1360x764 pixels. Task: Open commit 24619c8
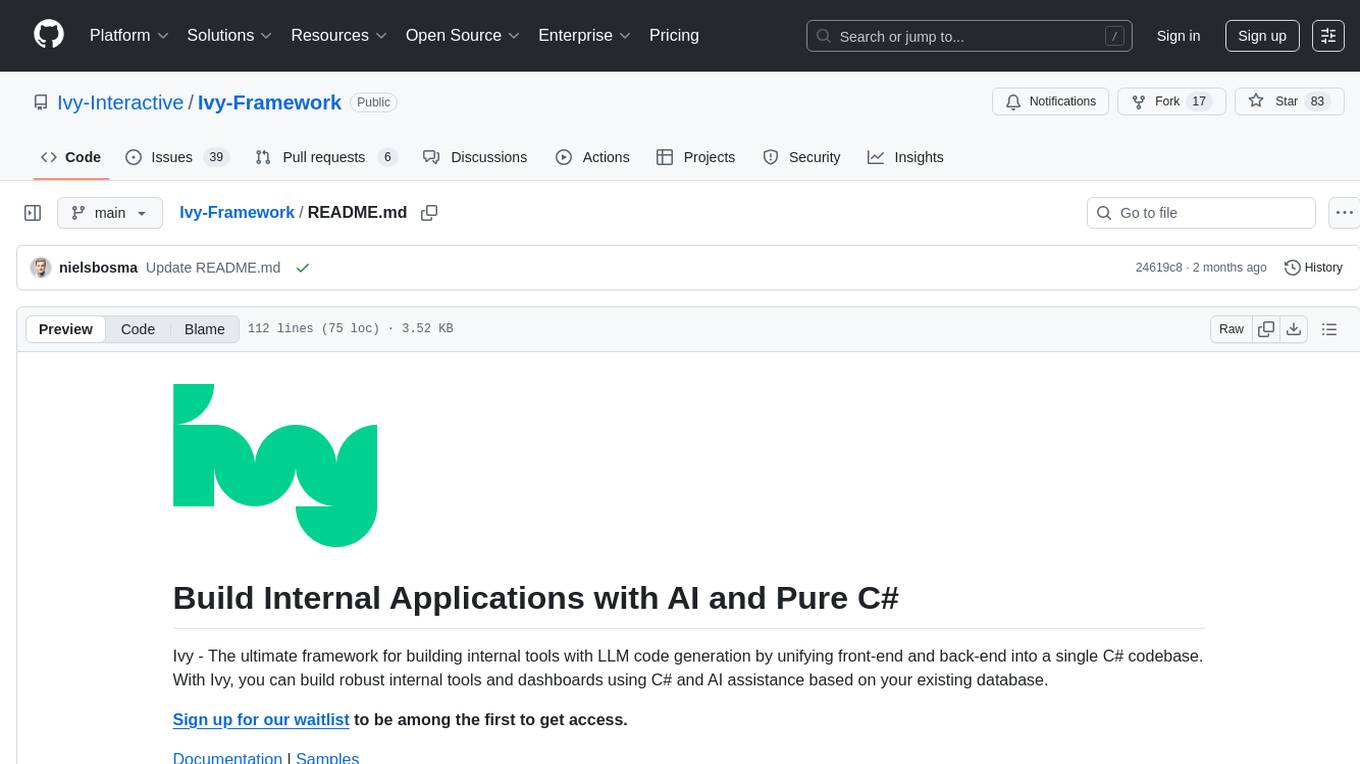click(1159, 268)
